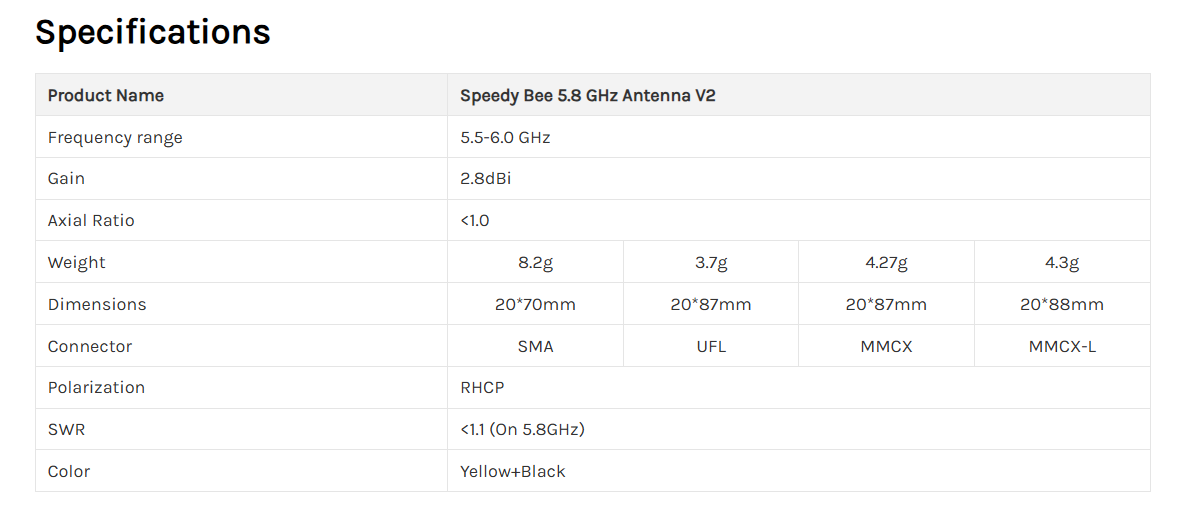Select the Polarization row label
Image resolution: width=1182 pixels, height=526 pixels.
coord(96,387)
